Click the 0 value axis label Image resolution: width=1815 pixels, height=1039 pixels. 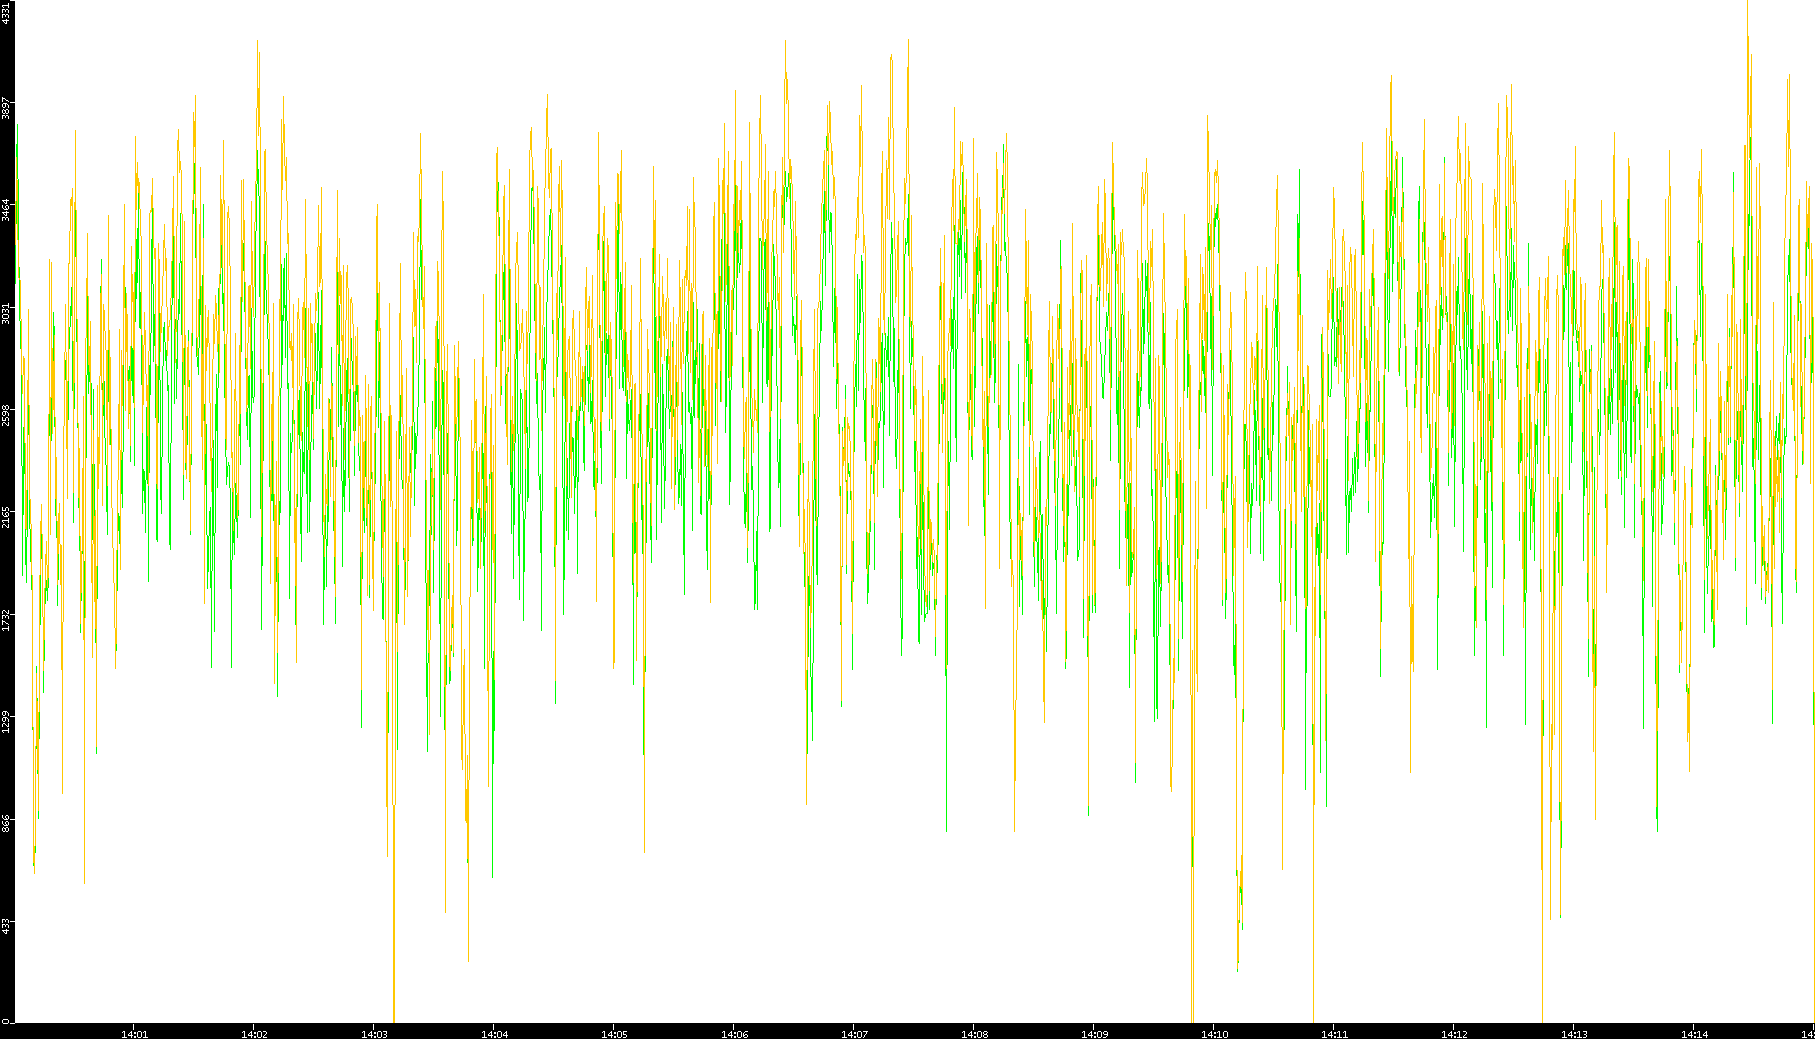(x=7, y=1020)
